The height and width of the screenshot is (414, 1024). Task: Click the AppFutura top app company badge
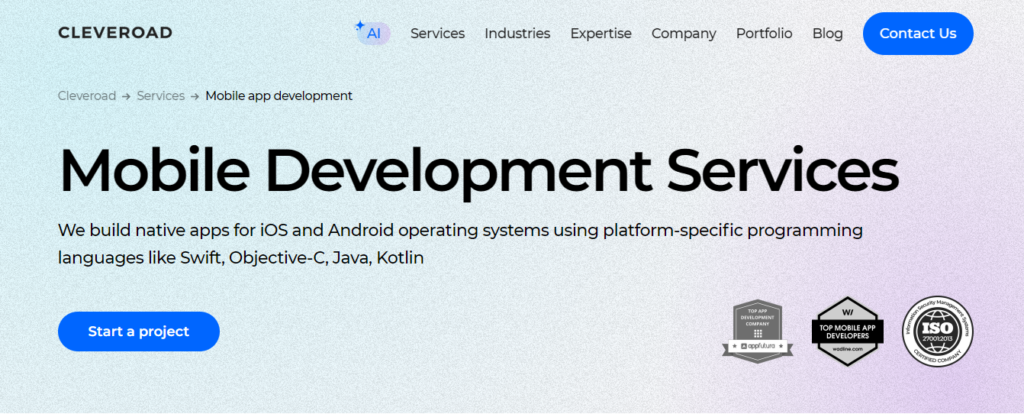point(758,330)
